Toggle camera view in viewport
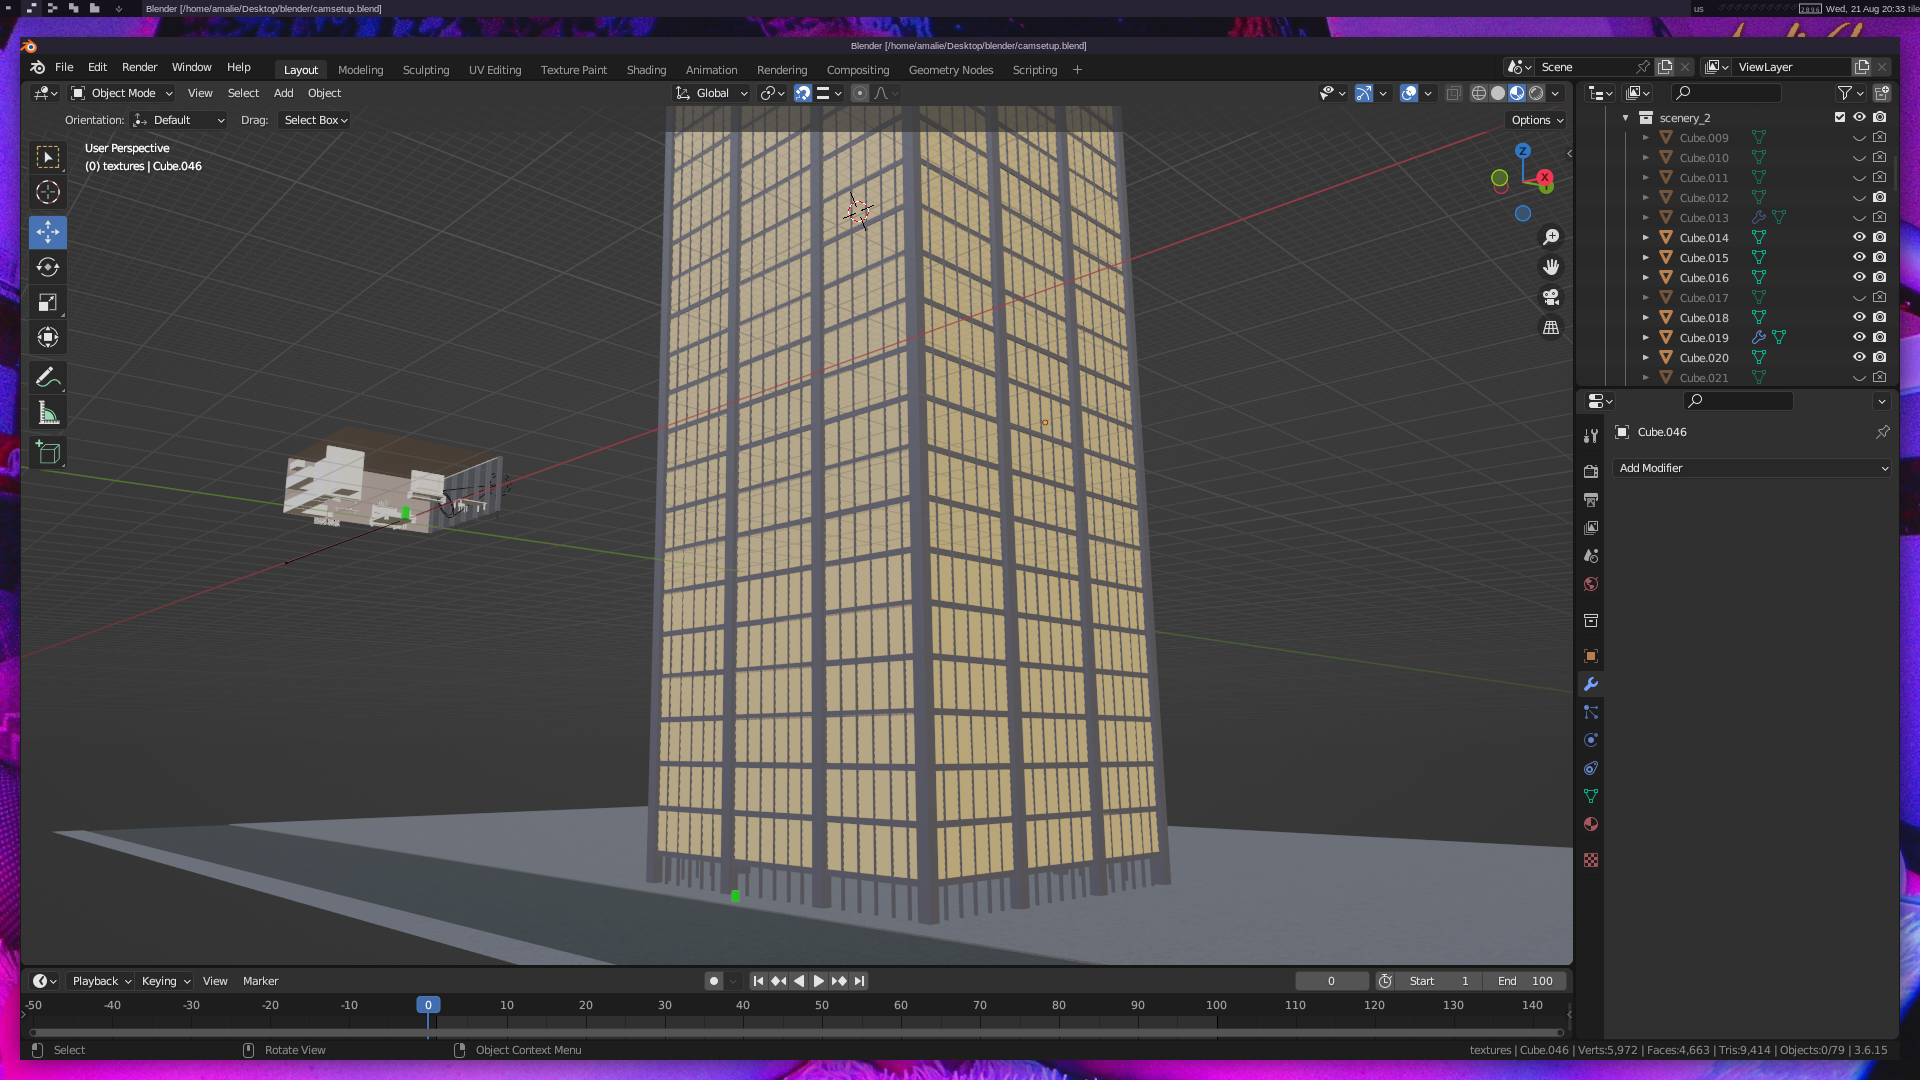The width and height of the screenshot is (1920, 1080). click(1551, 297)
